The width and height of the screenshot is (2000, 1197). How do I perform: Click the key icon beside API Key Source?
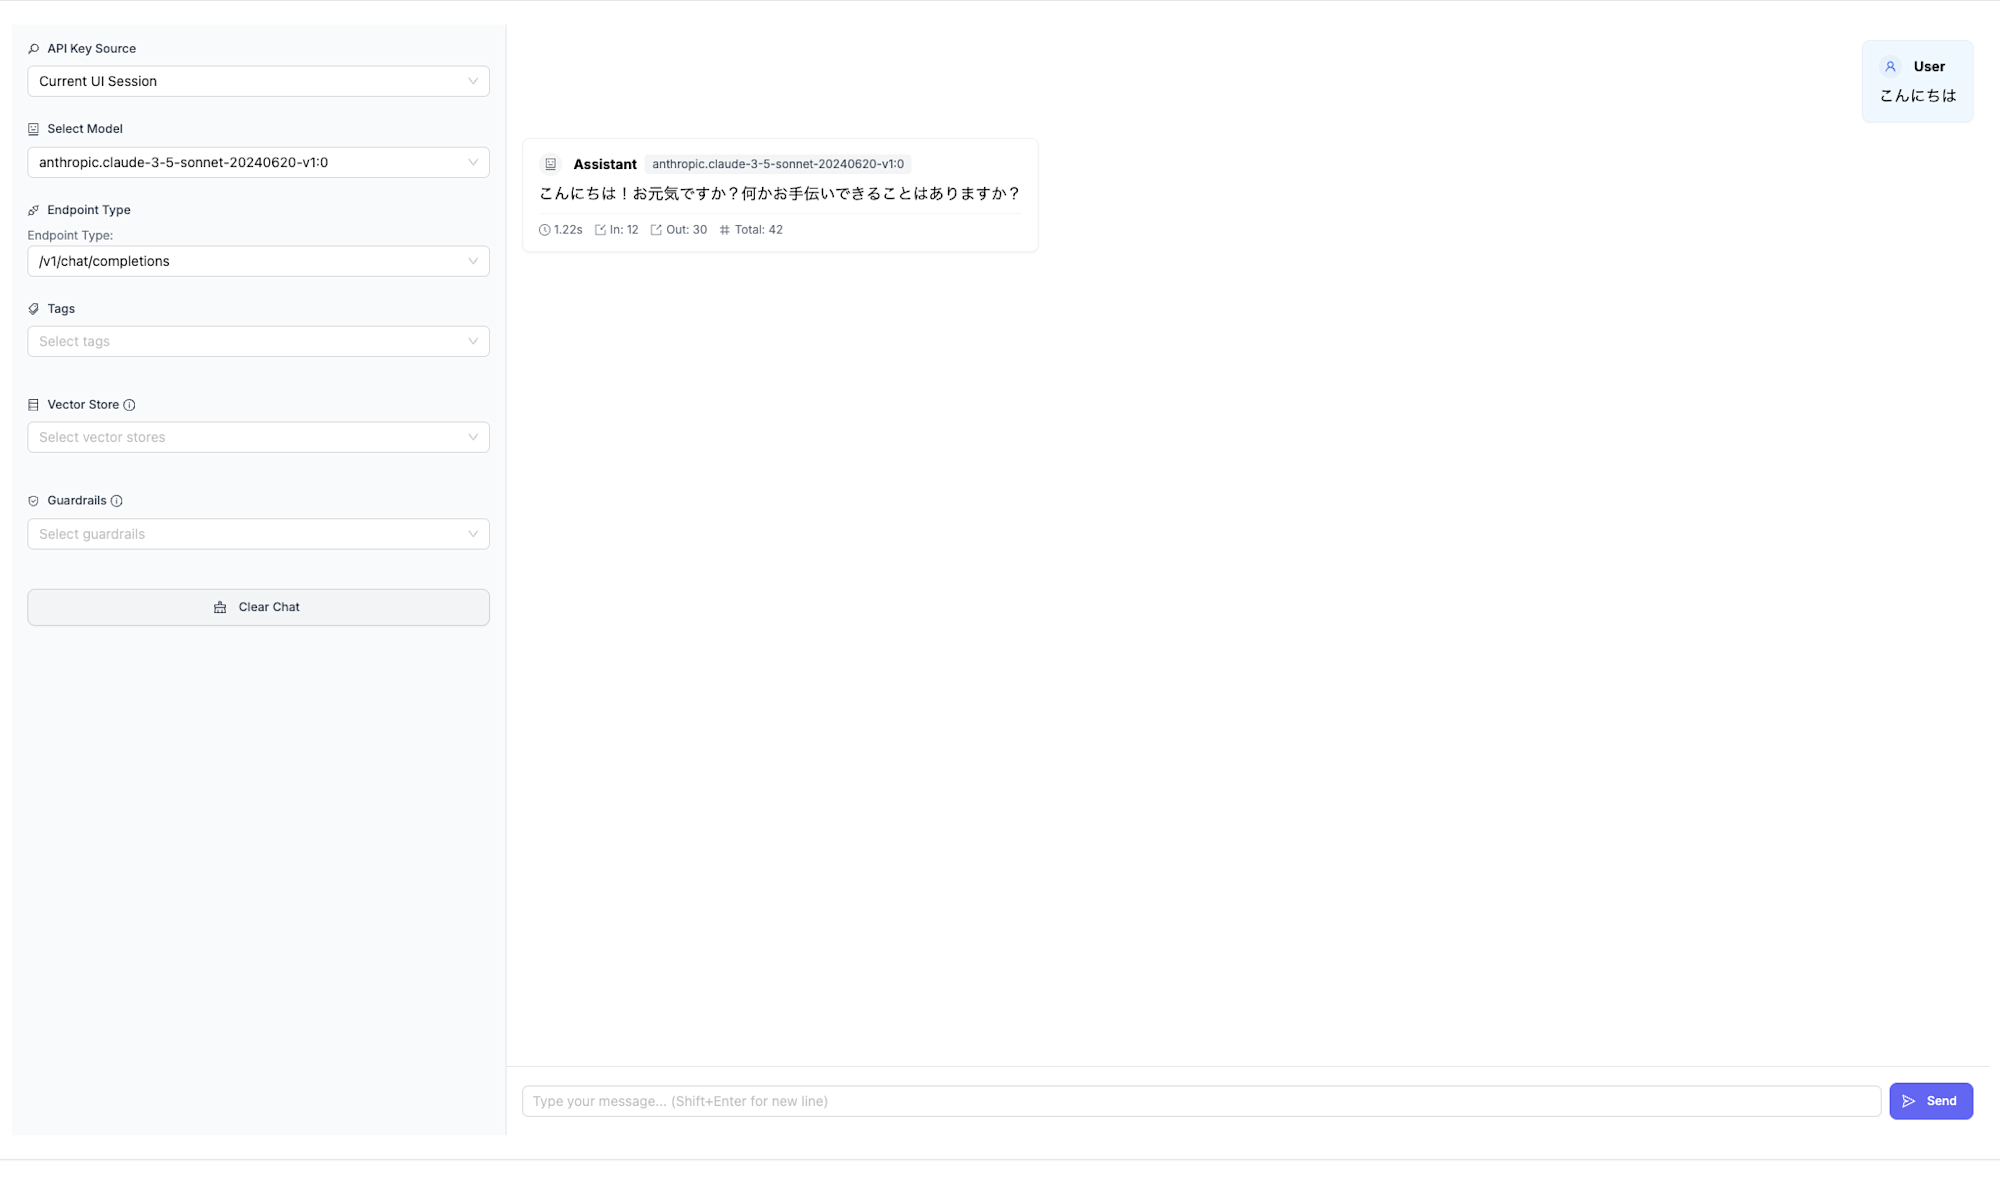click(33, 49)
